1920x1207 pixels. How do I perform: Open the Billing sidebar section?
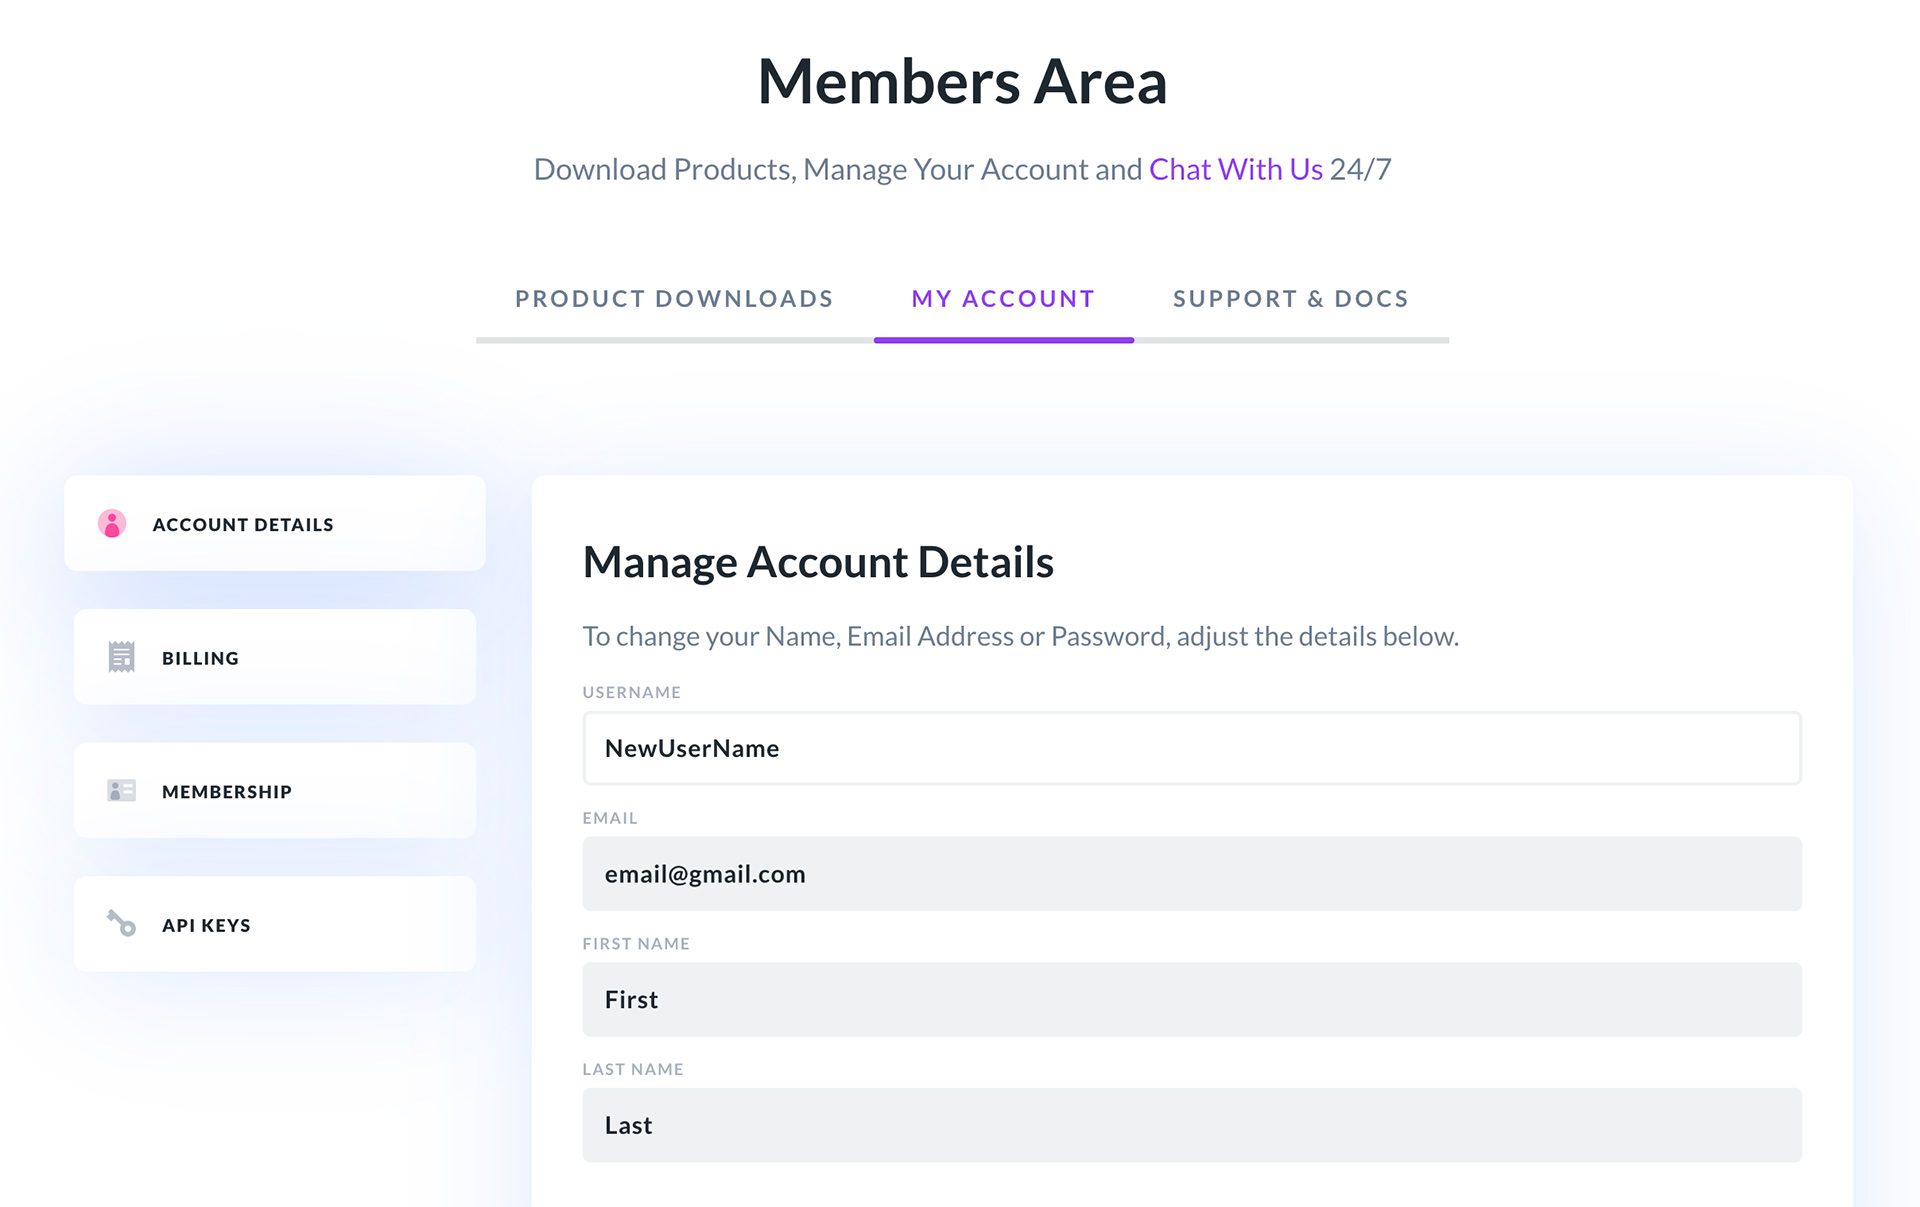pyautogui.click(x=201, y=658)
